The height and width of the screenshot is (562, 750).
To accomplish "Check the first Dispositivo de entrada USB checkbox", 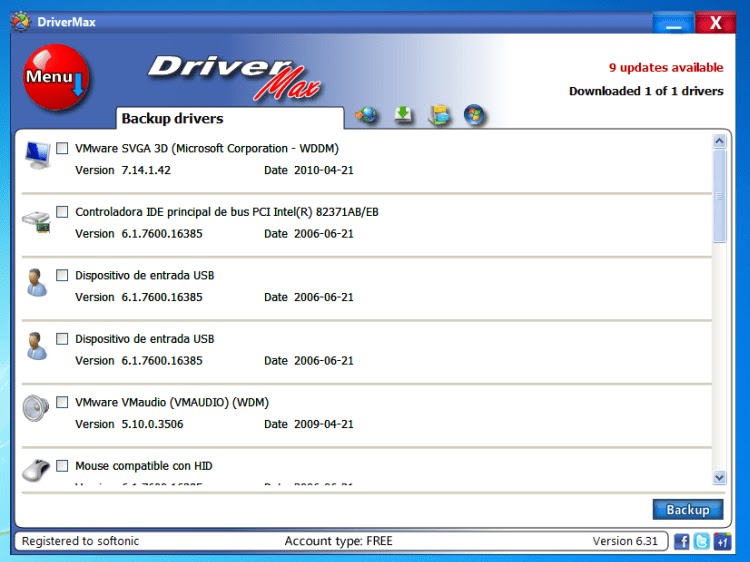I will (62, 275).
